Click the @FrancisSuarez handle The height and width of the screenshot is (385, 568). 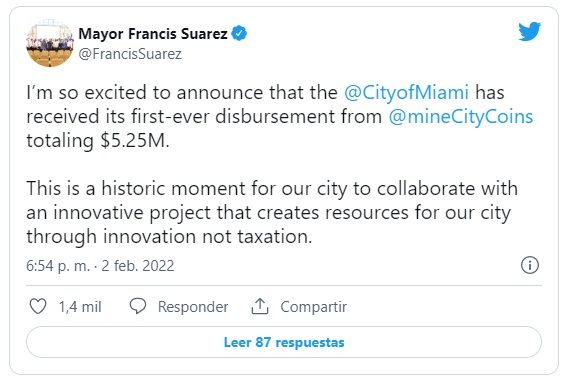pos(130,54)
